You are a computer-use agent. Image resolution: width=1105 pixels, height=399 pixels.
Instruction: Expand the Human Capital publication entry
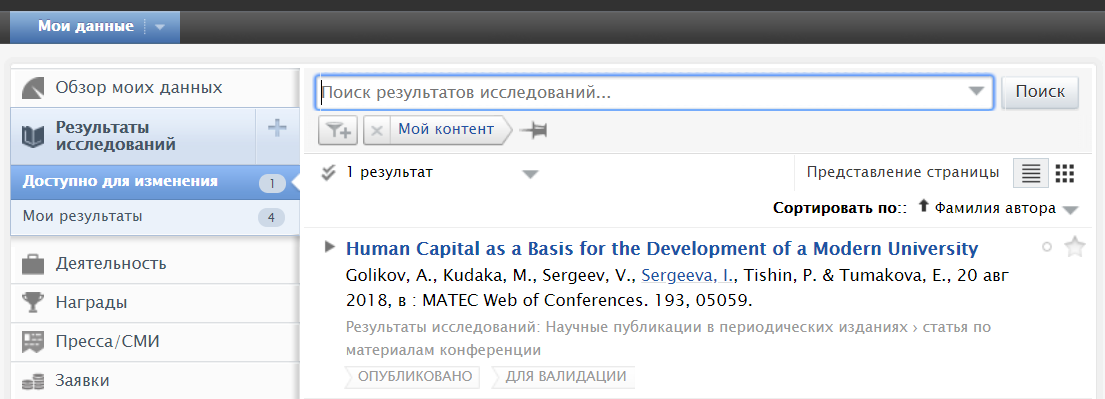tap(329, 247)
